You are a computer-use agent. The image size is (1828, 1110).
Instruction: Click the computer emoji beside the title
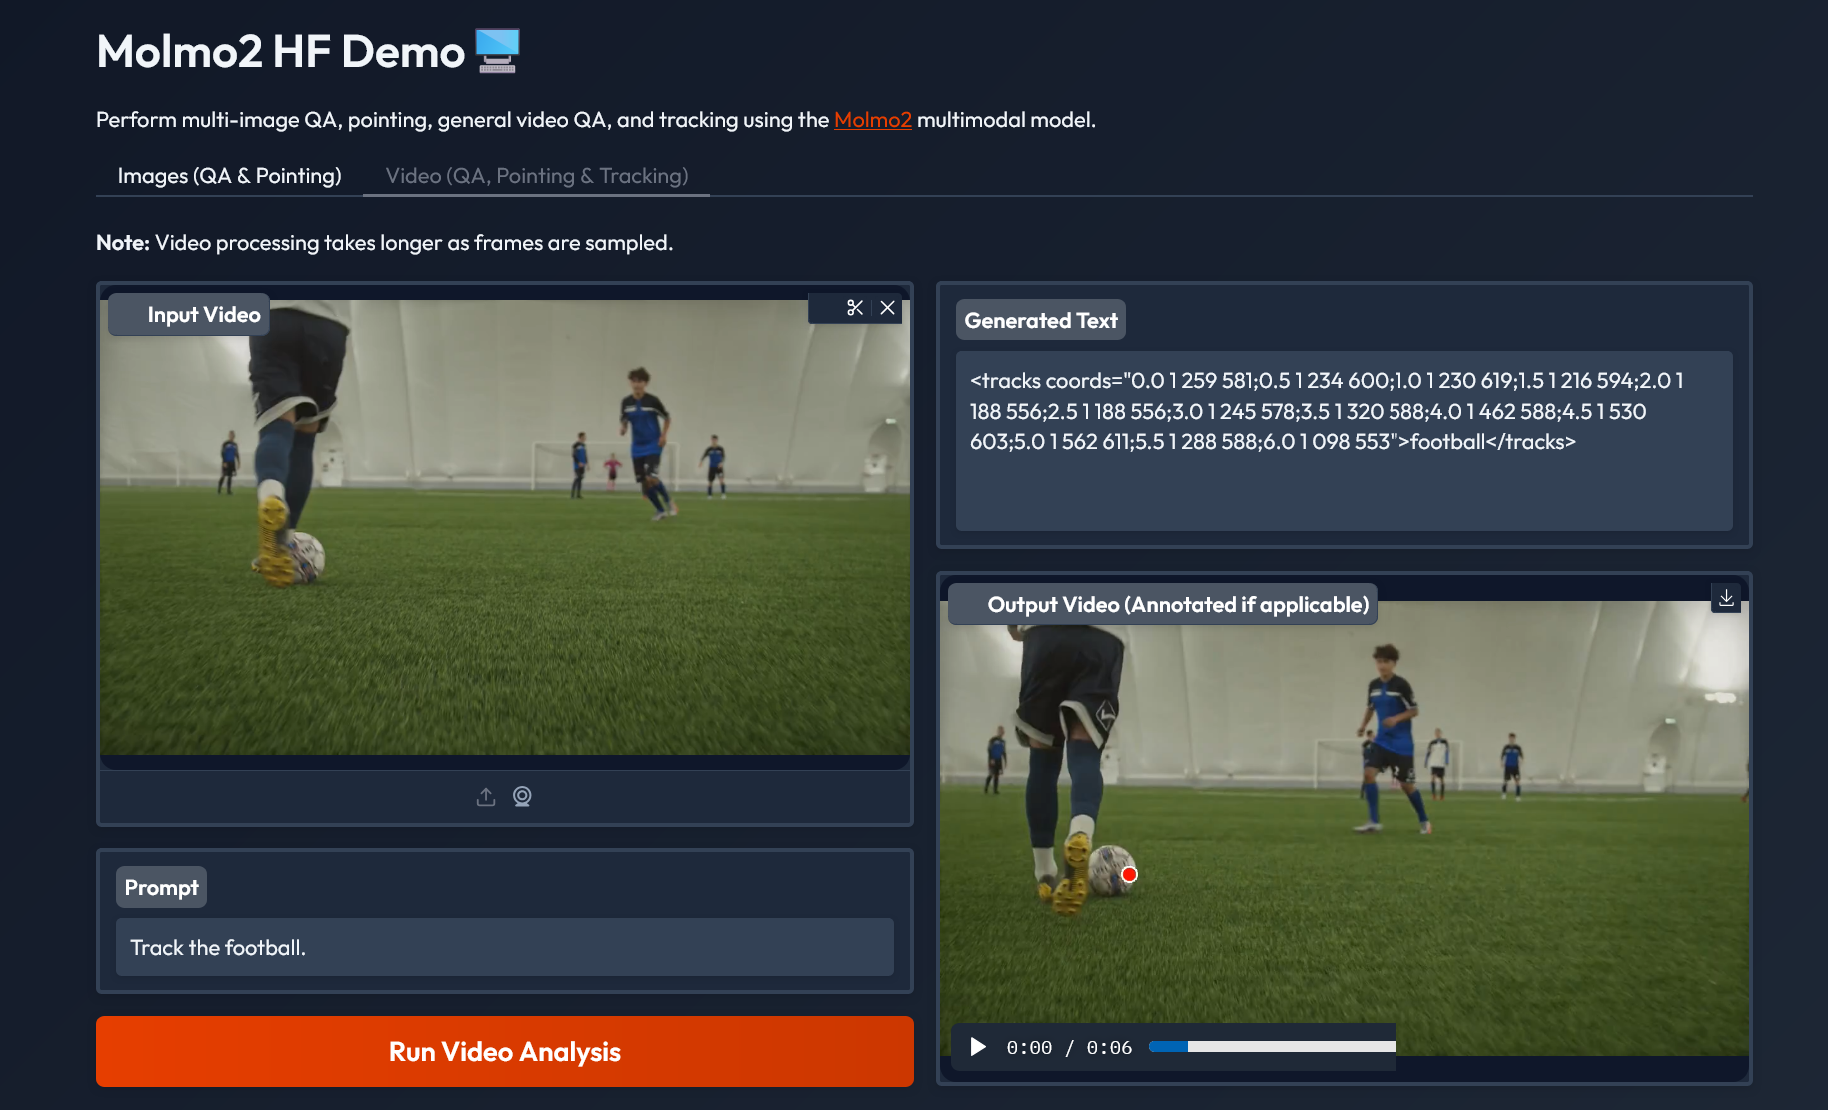(497, 51)
